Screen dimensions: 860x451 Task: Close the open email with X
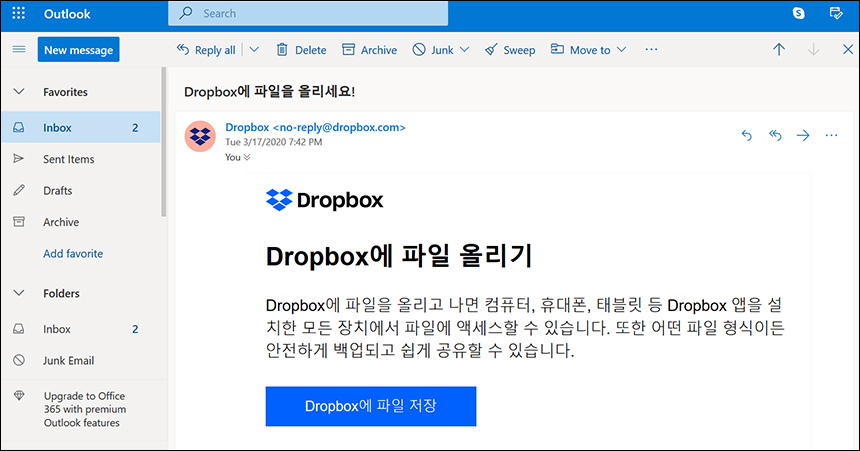(848, 49)
